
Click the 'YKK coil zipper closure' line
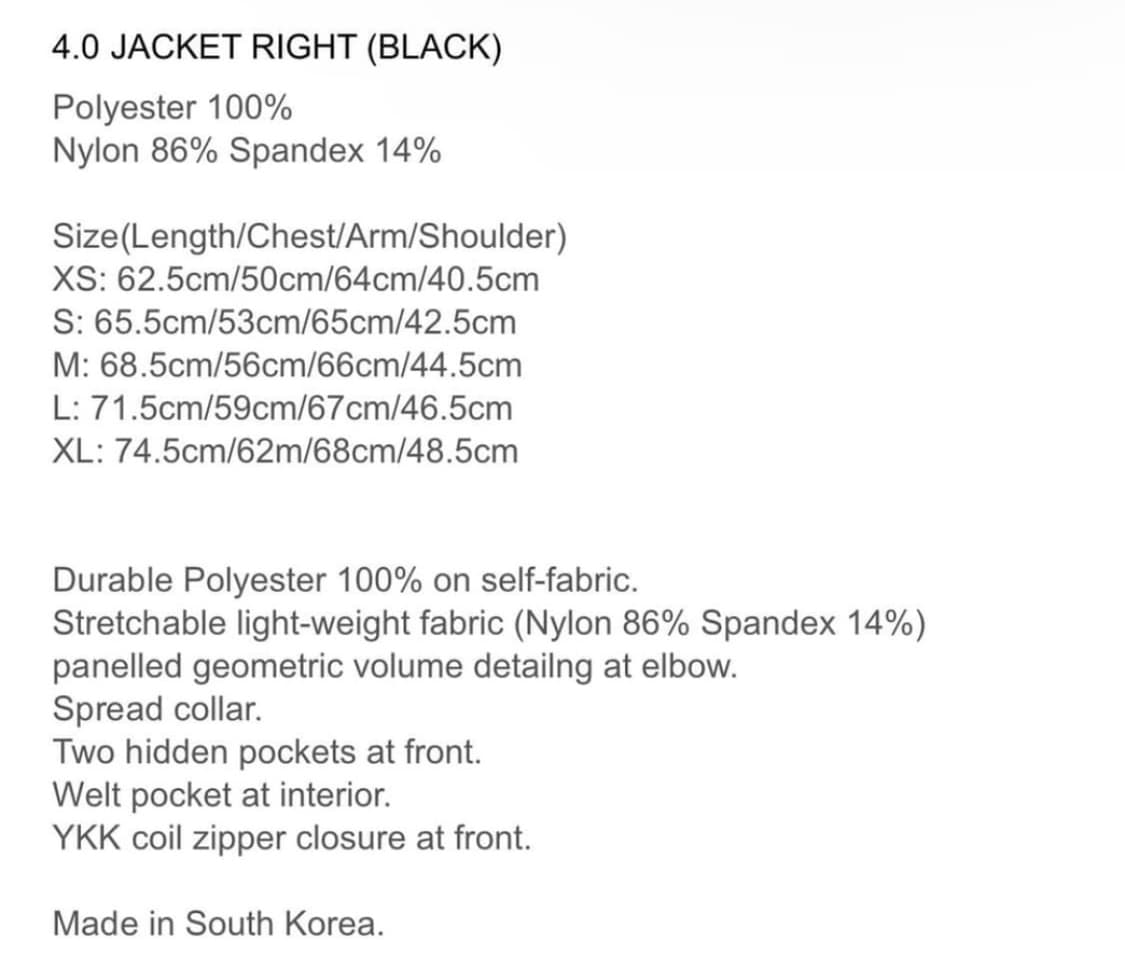[291, 838]
